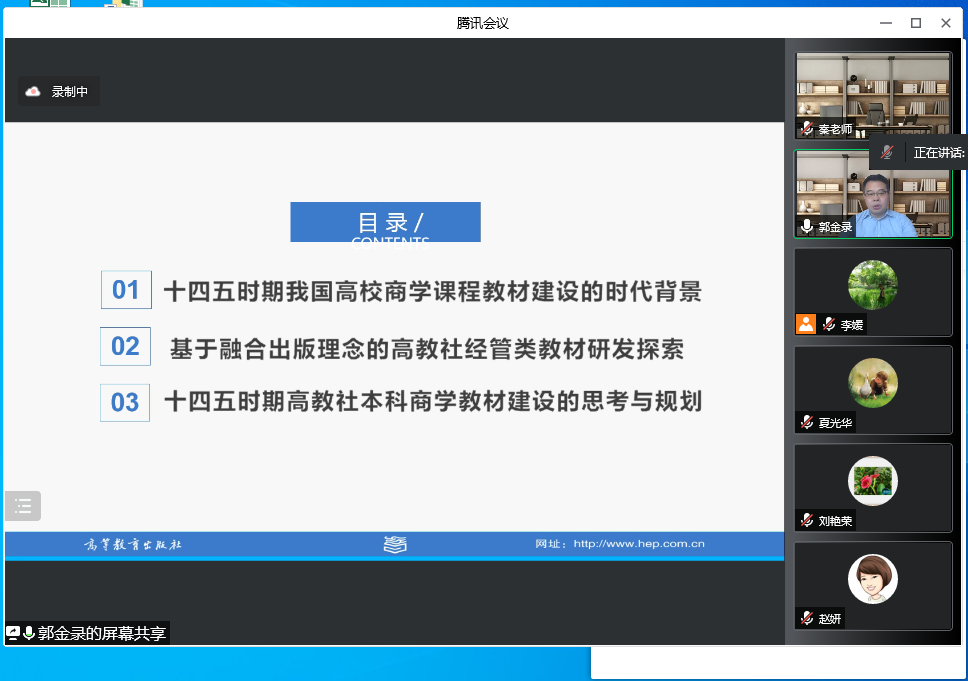The width and height of the screenshot is (968, 681).
Task: Click active microphone icon beside 郭金录 name
Action: 806,227
